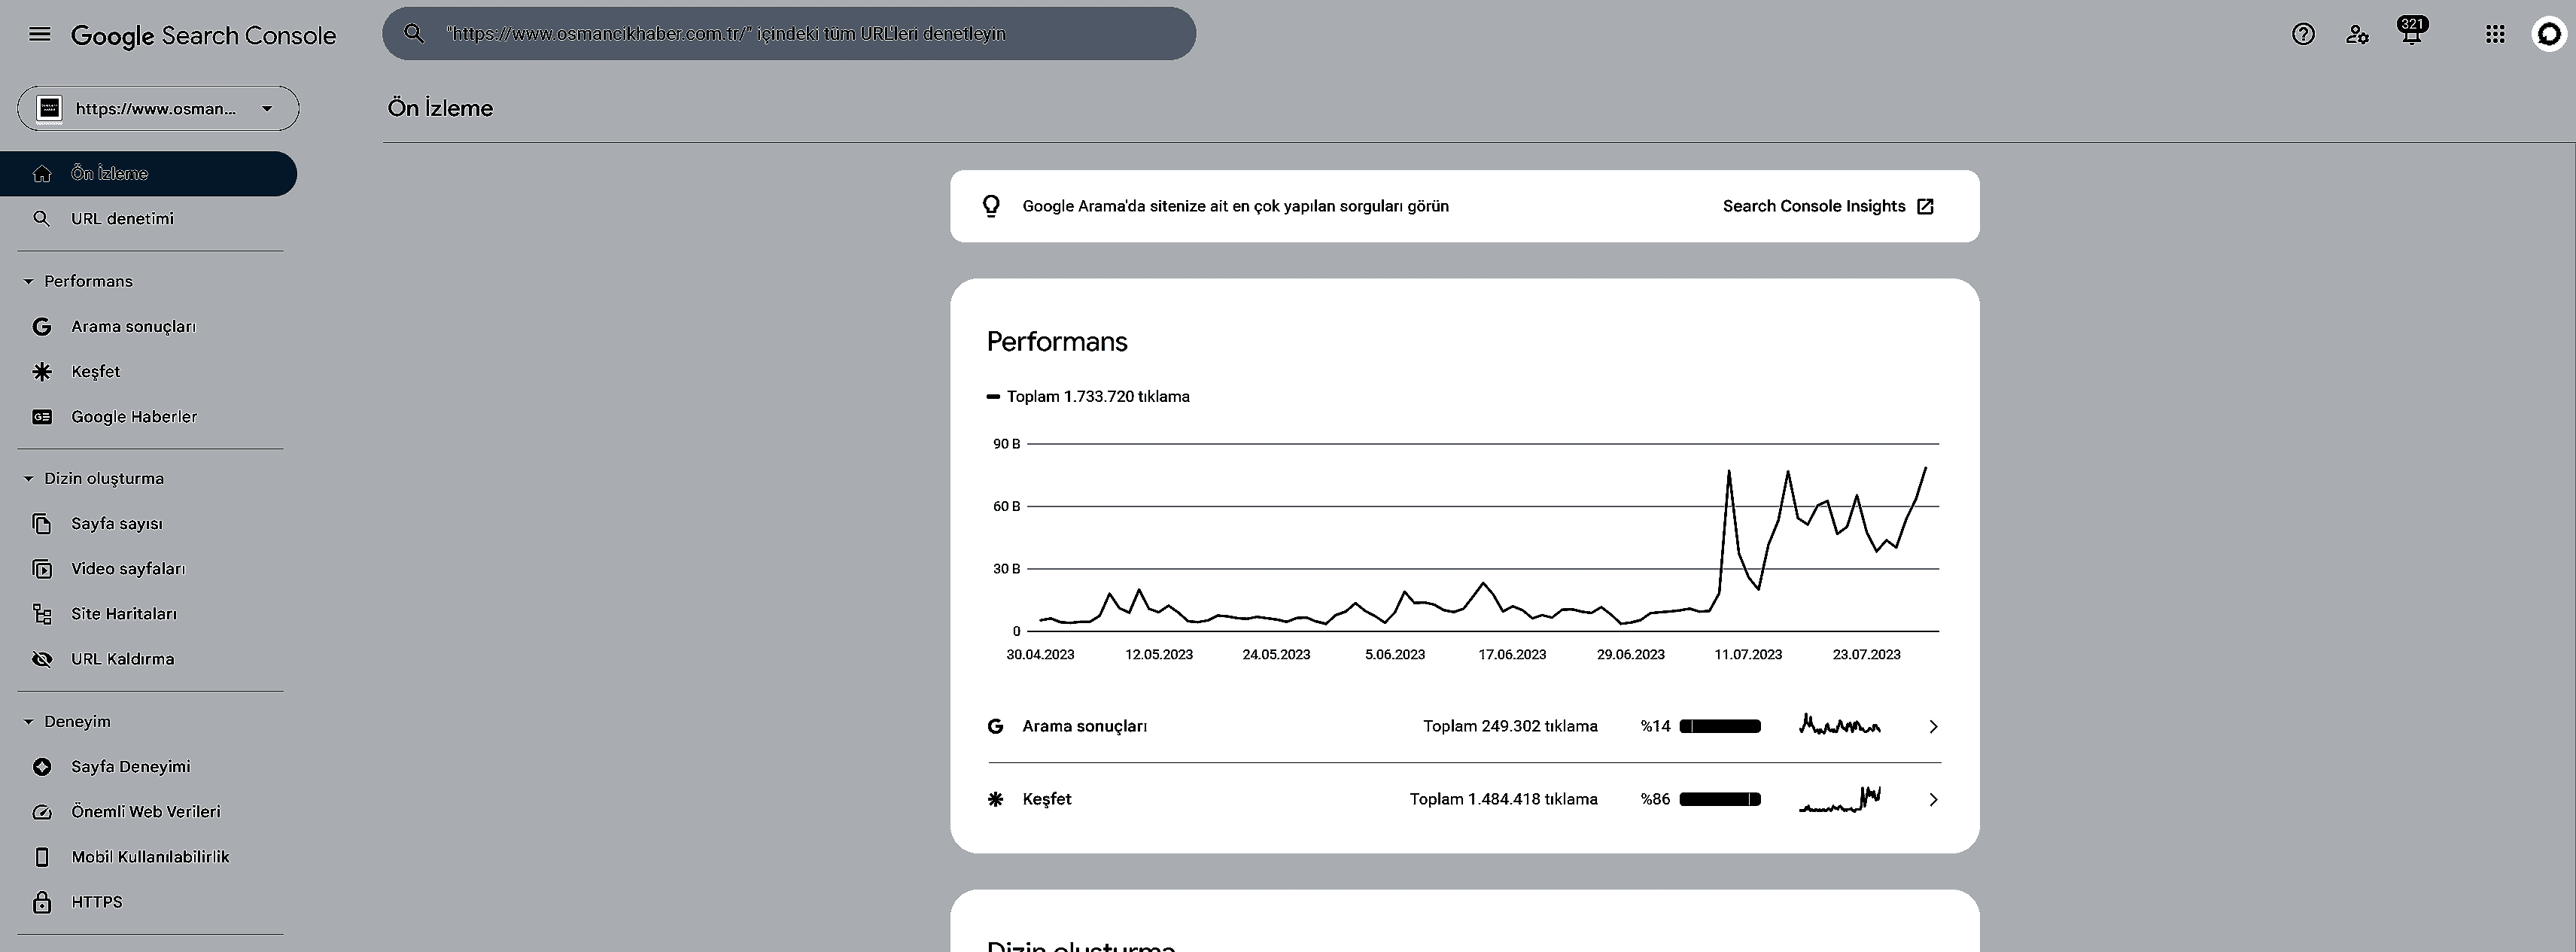Click the Toplam 1.733.720 tıklama legend

pos(1089,396)
